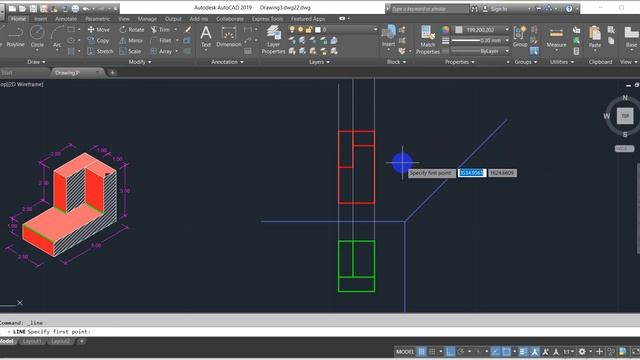The width and height of the screenshot is (640, 360).
Task: Click the WCS label under ViewCube
Action: (624, 149)
